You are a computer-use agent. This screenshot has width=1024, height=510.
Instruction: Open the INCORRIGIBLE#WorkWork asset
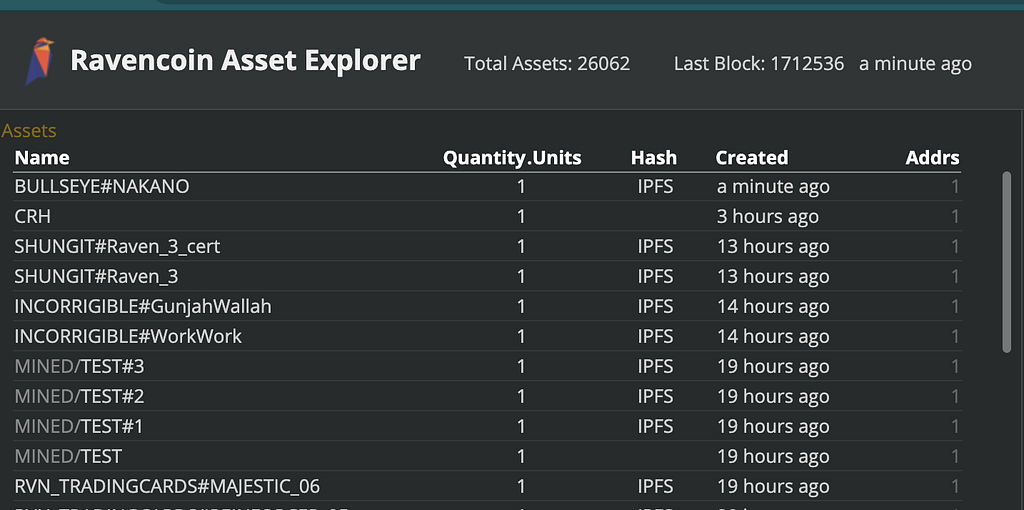(128, 336)
